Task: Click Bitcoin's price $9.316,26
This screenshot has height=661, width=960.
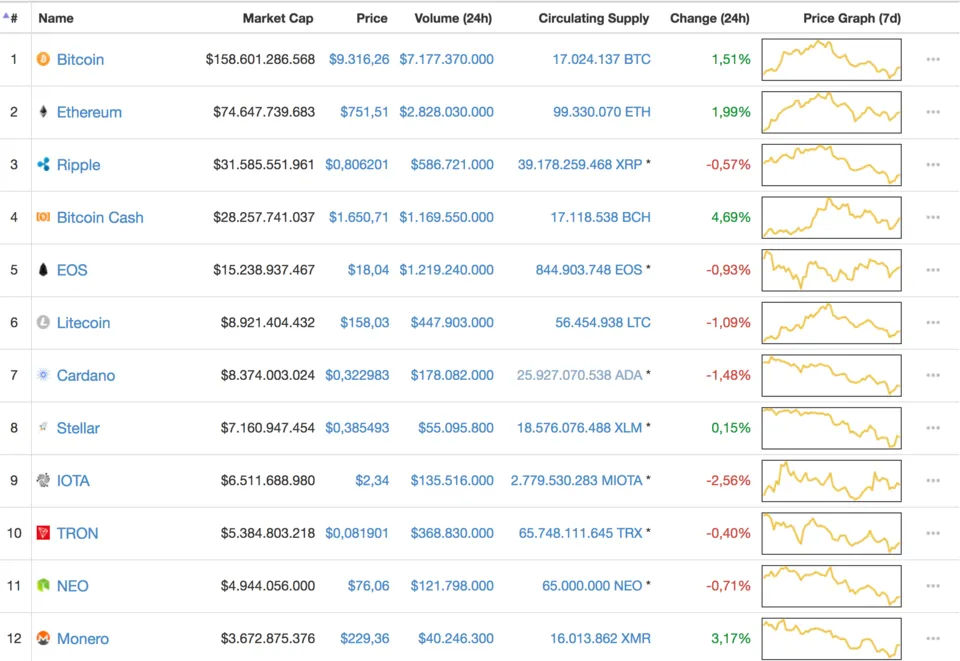Action: (359, 59)
